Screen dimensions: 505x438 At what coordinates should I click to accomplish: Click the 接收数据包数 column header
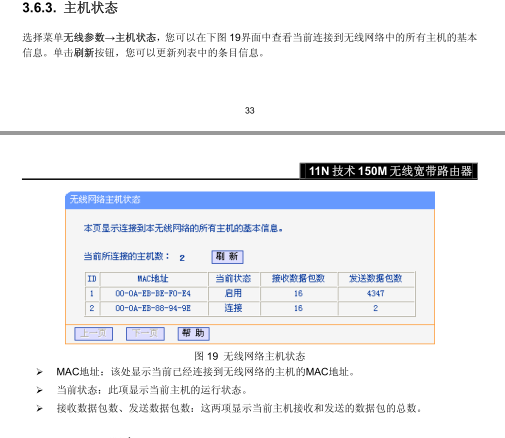pyautogui.click(x=298, y=279)
